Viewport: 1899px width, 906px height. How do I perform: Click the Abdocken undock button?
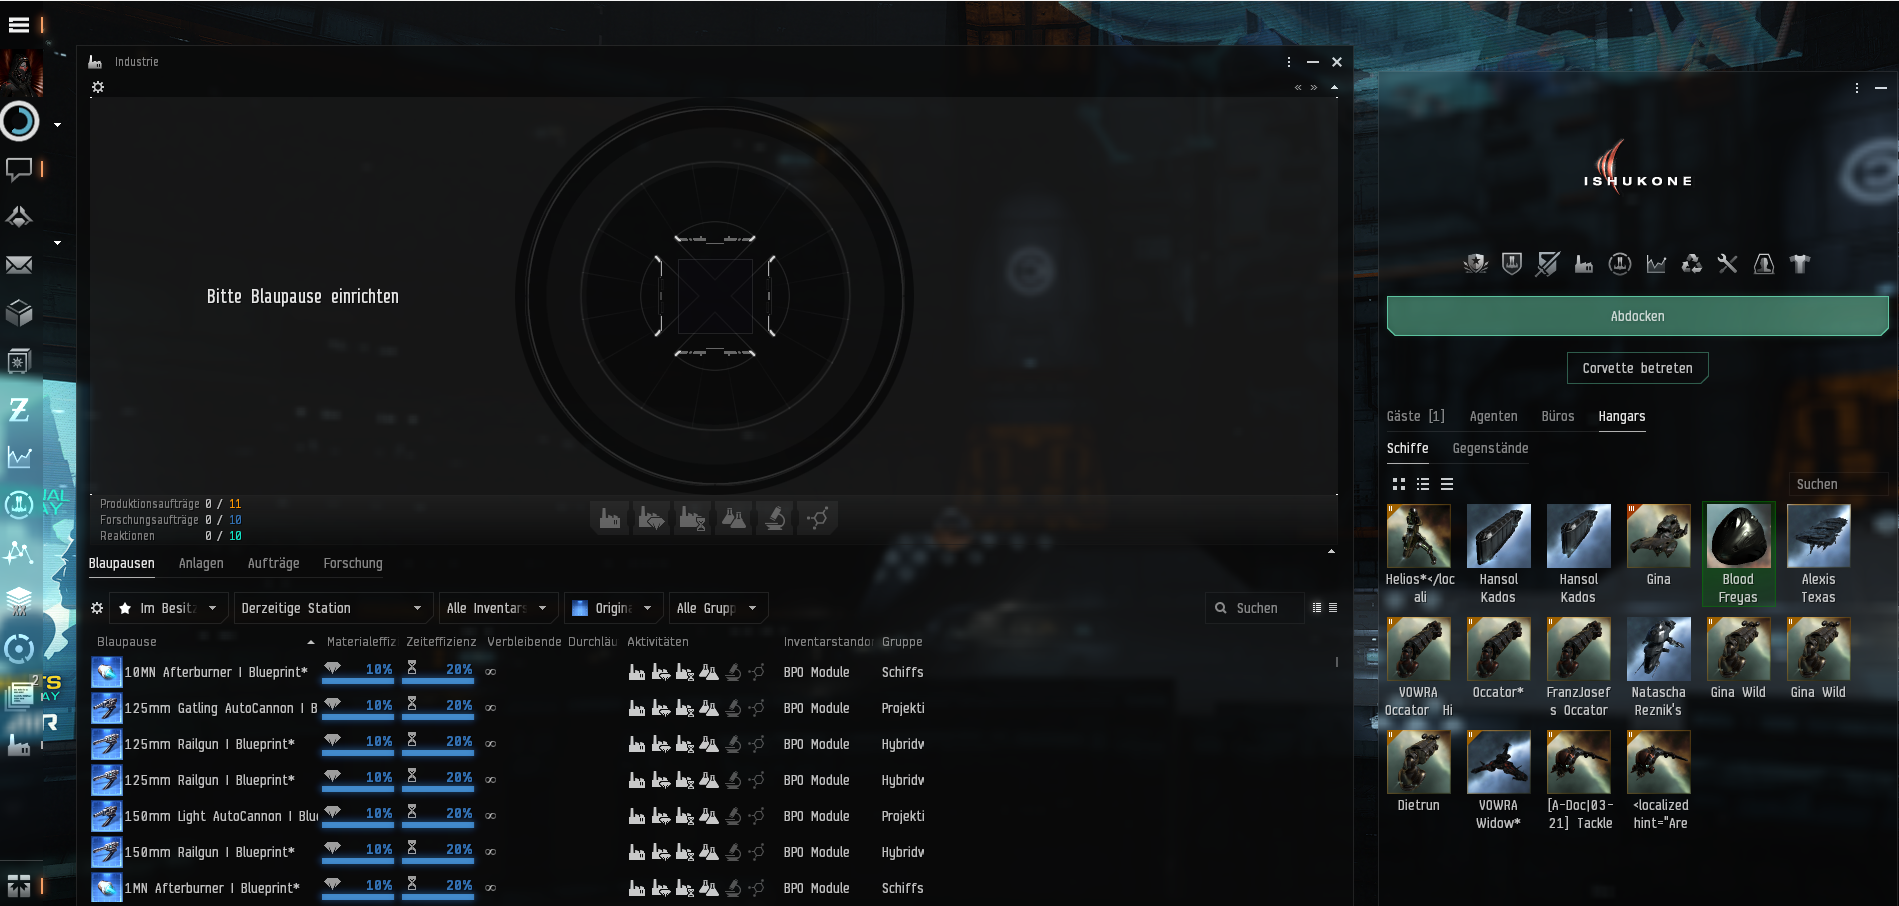pos(1637,316)
